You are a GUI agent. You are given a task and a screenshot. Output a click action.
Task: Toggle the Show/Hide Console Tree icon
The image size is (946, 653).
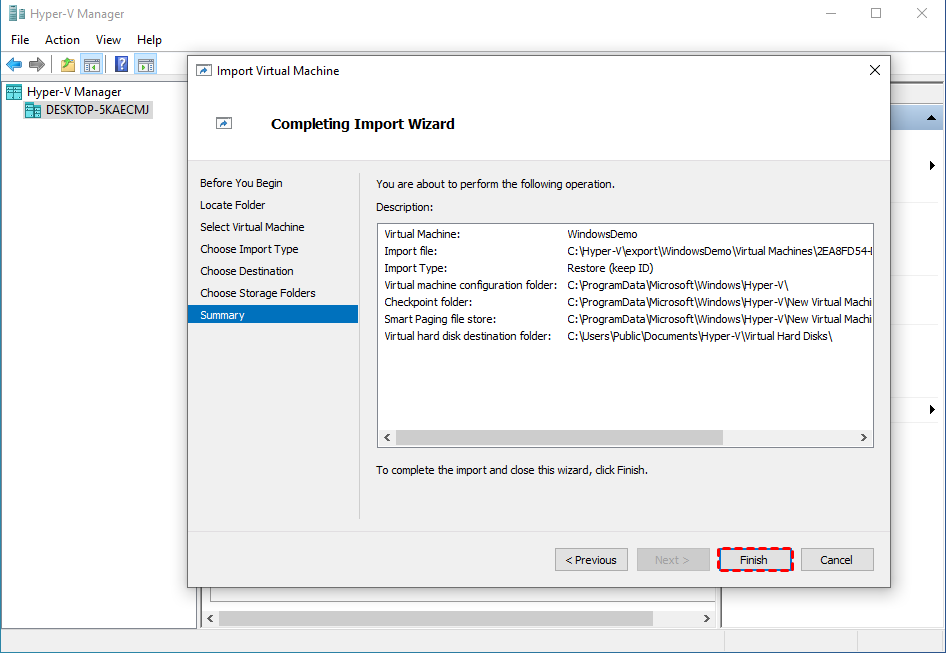point(92,64)
